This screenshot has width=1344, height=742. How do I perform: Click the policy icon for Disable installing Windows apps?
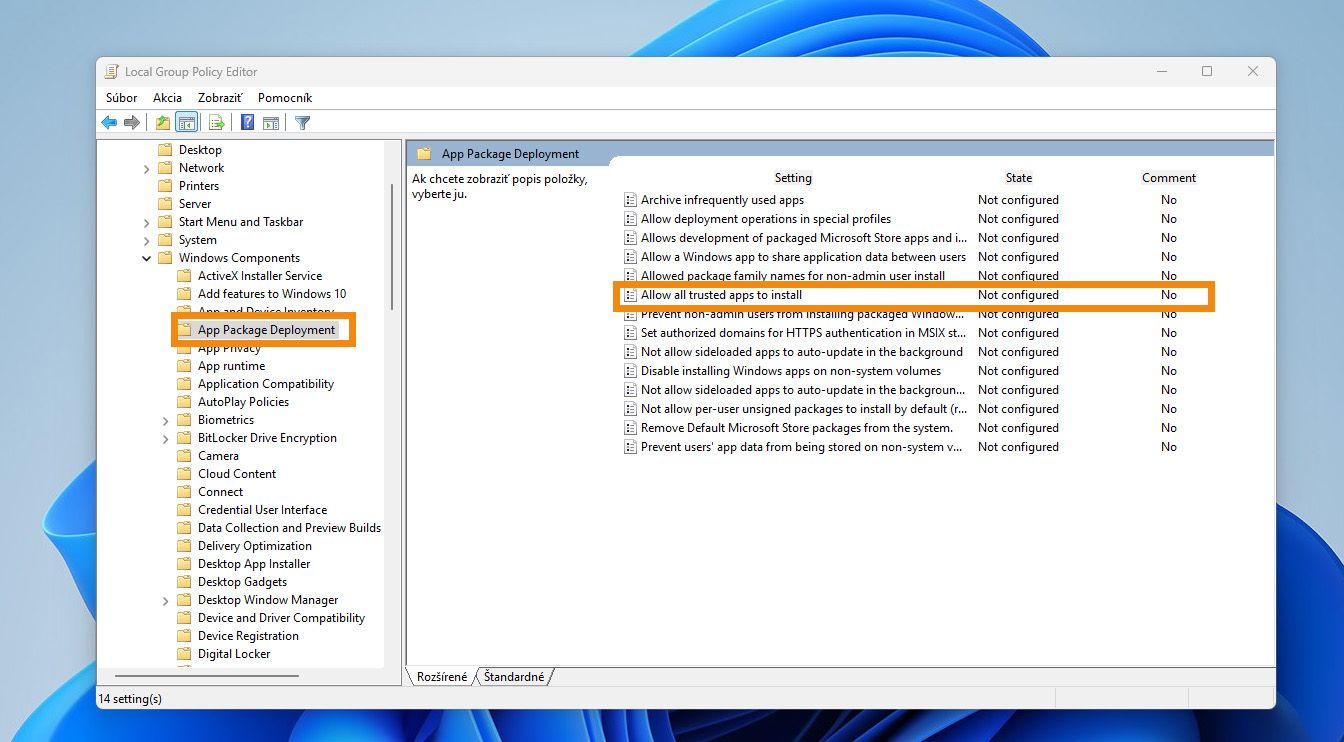point(630,371)
